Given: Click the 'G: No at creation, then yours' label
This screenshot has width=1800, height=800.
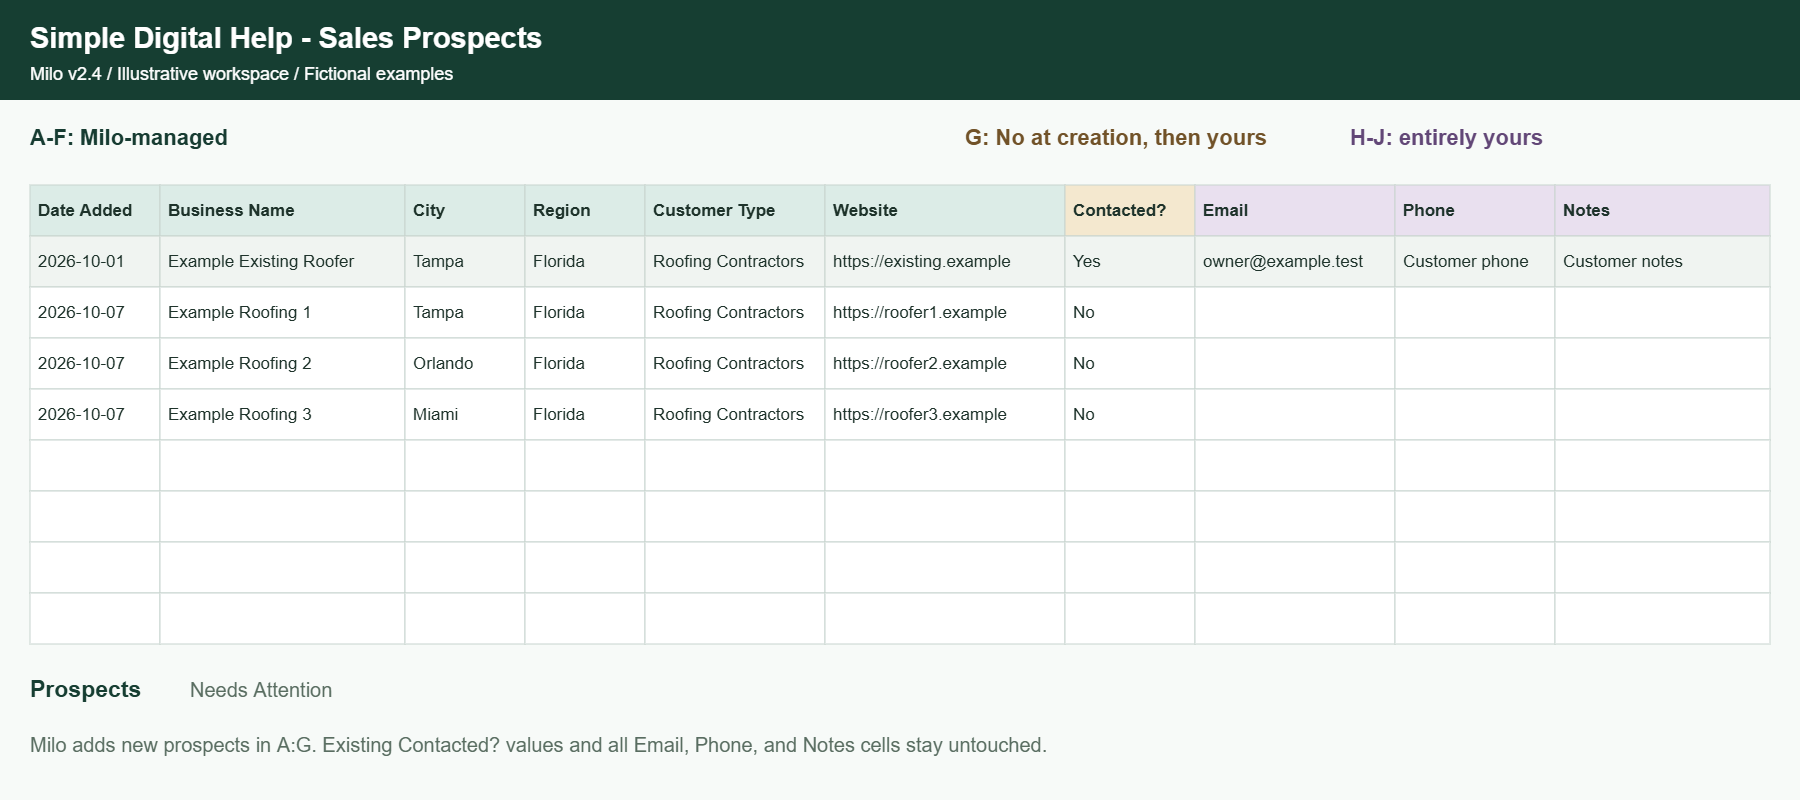Looking at the screenshot, I should (x=1116, y=138).
